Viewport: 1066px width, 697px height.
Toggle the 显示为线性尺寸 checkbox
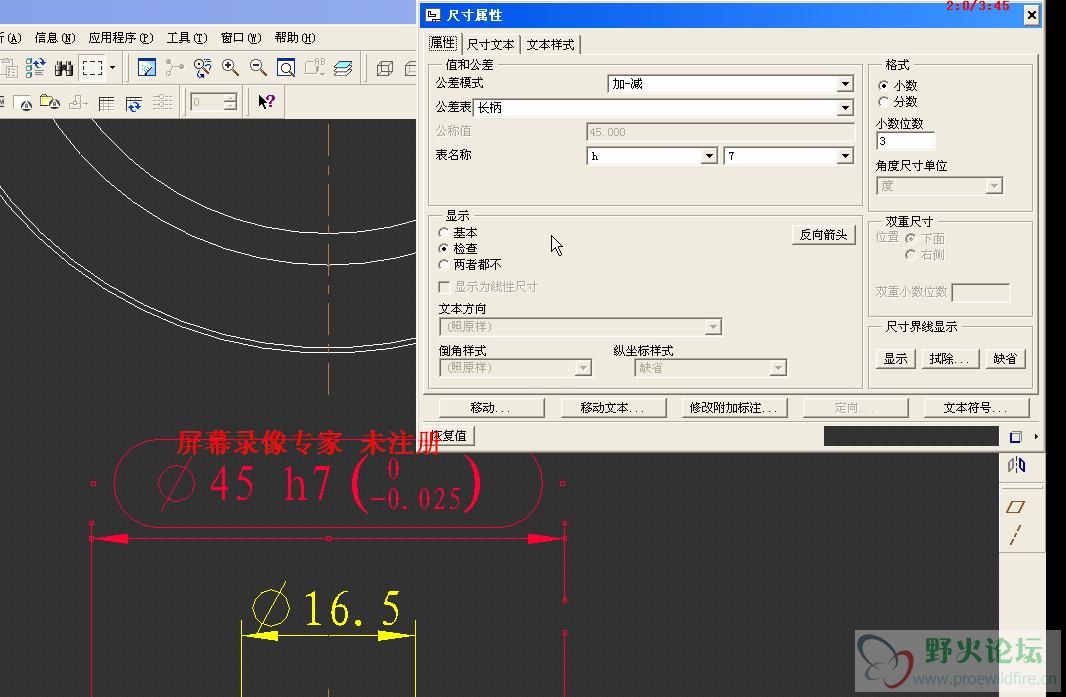pos(444,286)
